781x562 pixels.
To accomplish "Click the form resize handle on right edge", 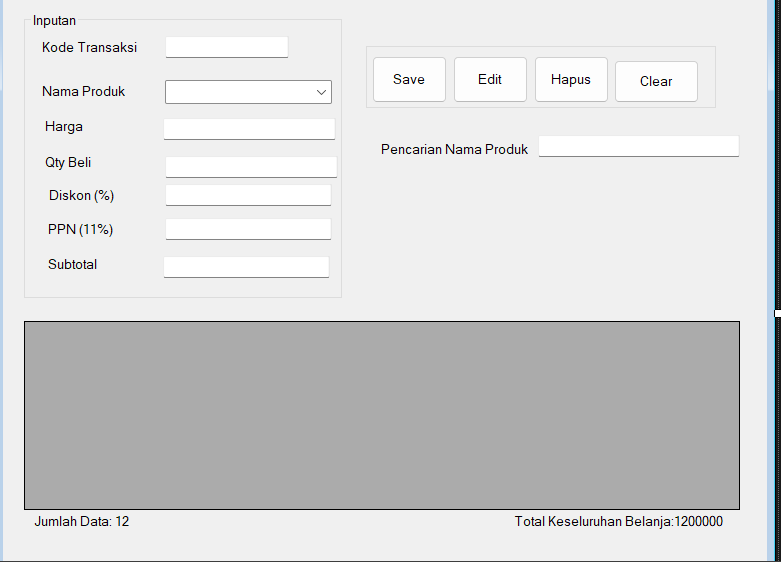I will pyautogui.click(x=777, y=313).
